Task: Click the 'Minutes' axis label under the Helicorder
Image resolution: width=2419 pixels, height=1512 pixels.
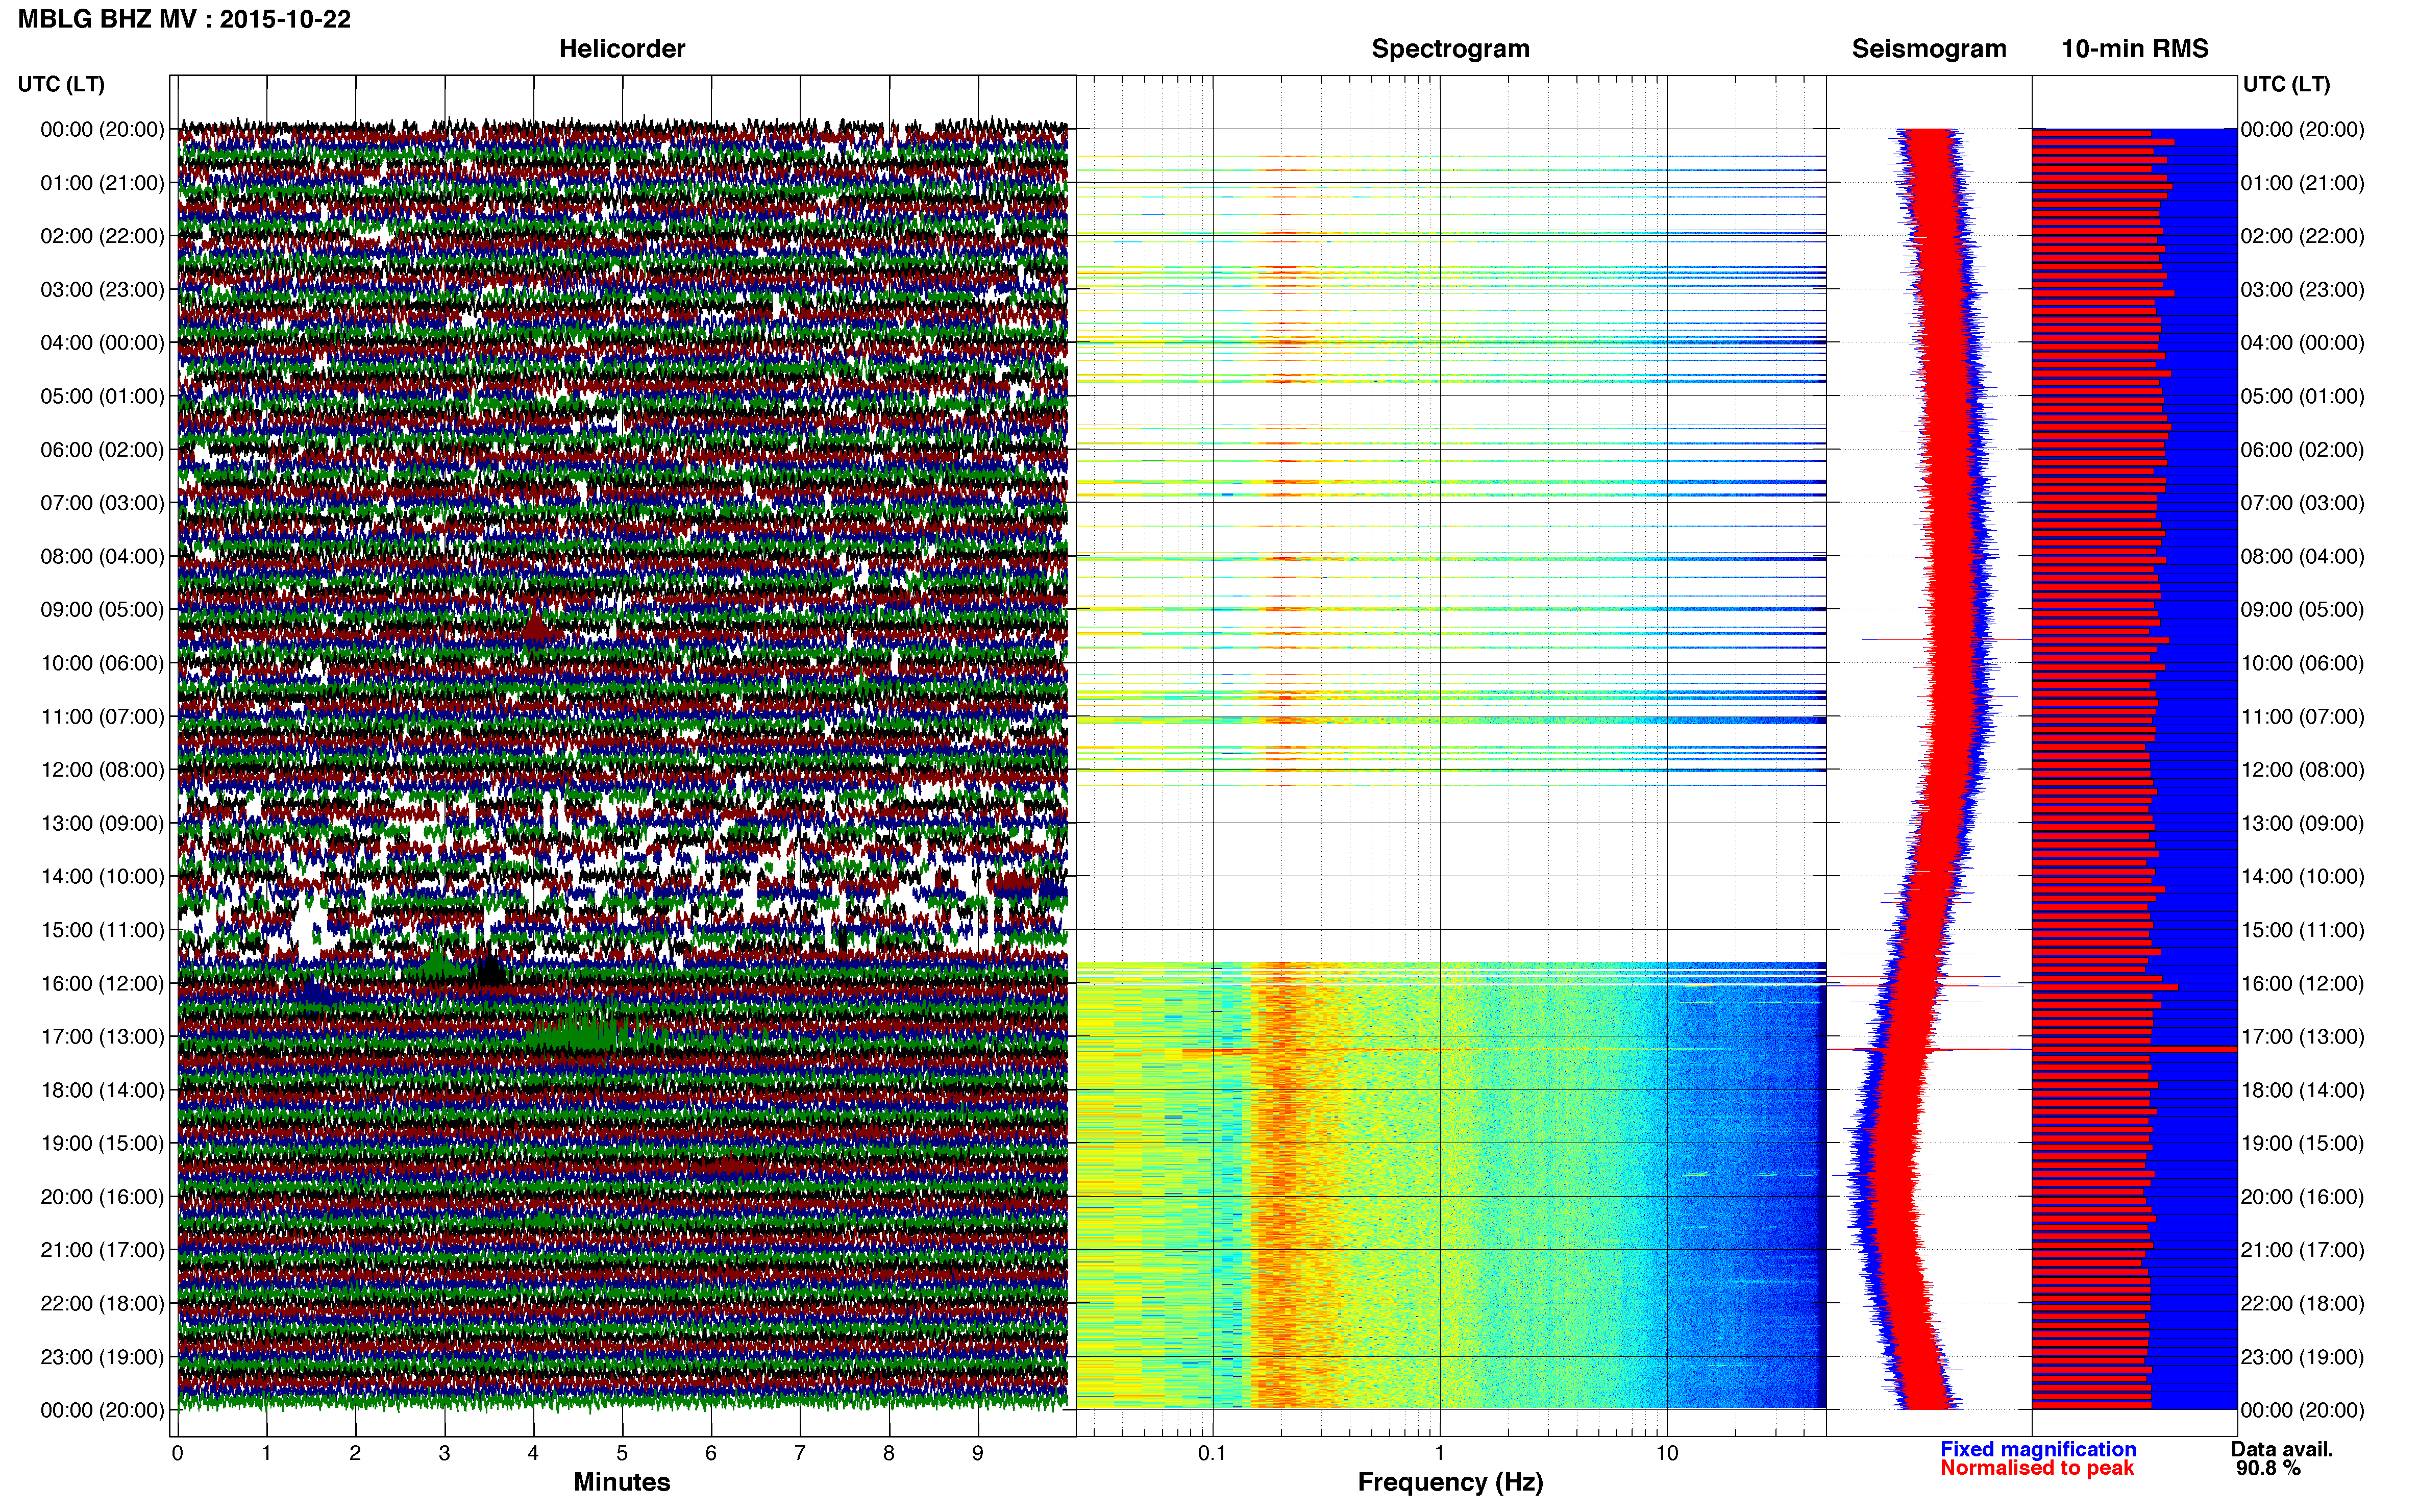Action: (x=622, y=1482)
